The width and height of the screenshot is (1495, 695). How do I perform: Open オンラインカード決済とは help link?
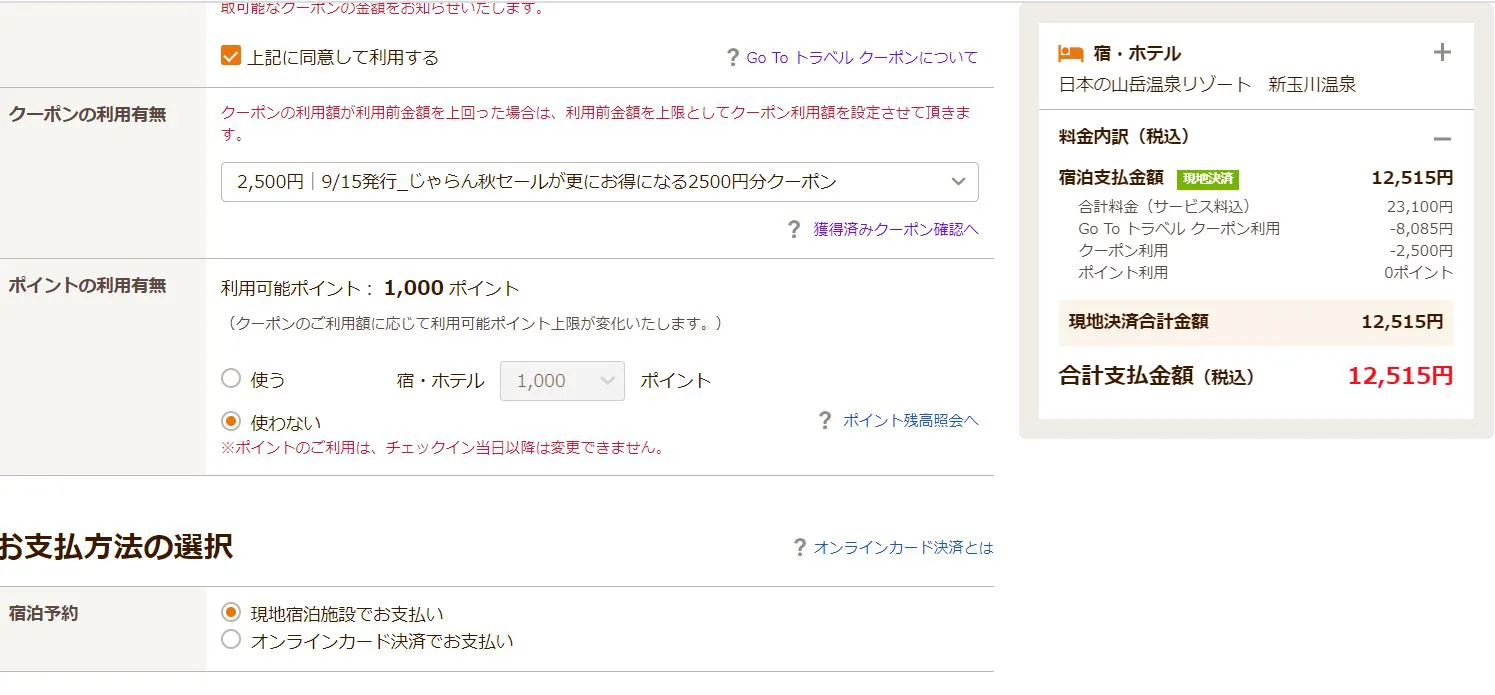click(x=904, y=548)
